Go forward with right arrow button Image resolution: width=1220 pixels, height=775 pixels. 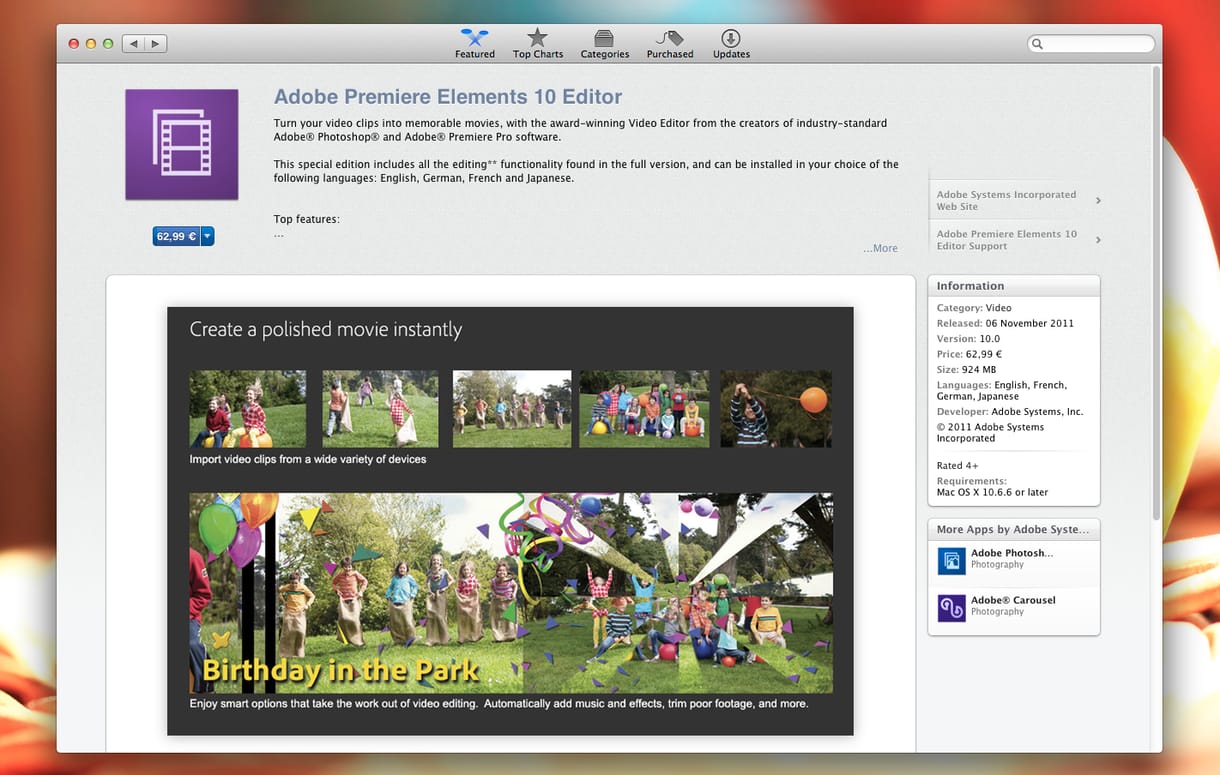tap(156, 44)
